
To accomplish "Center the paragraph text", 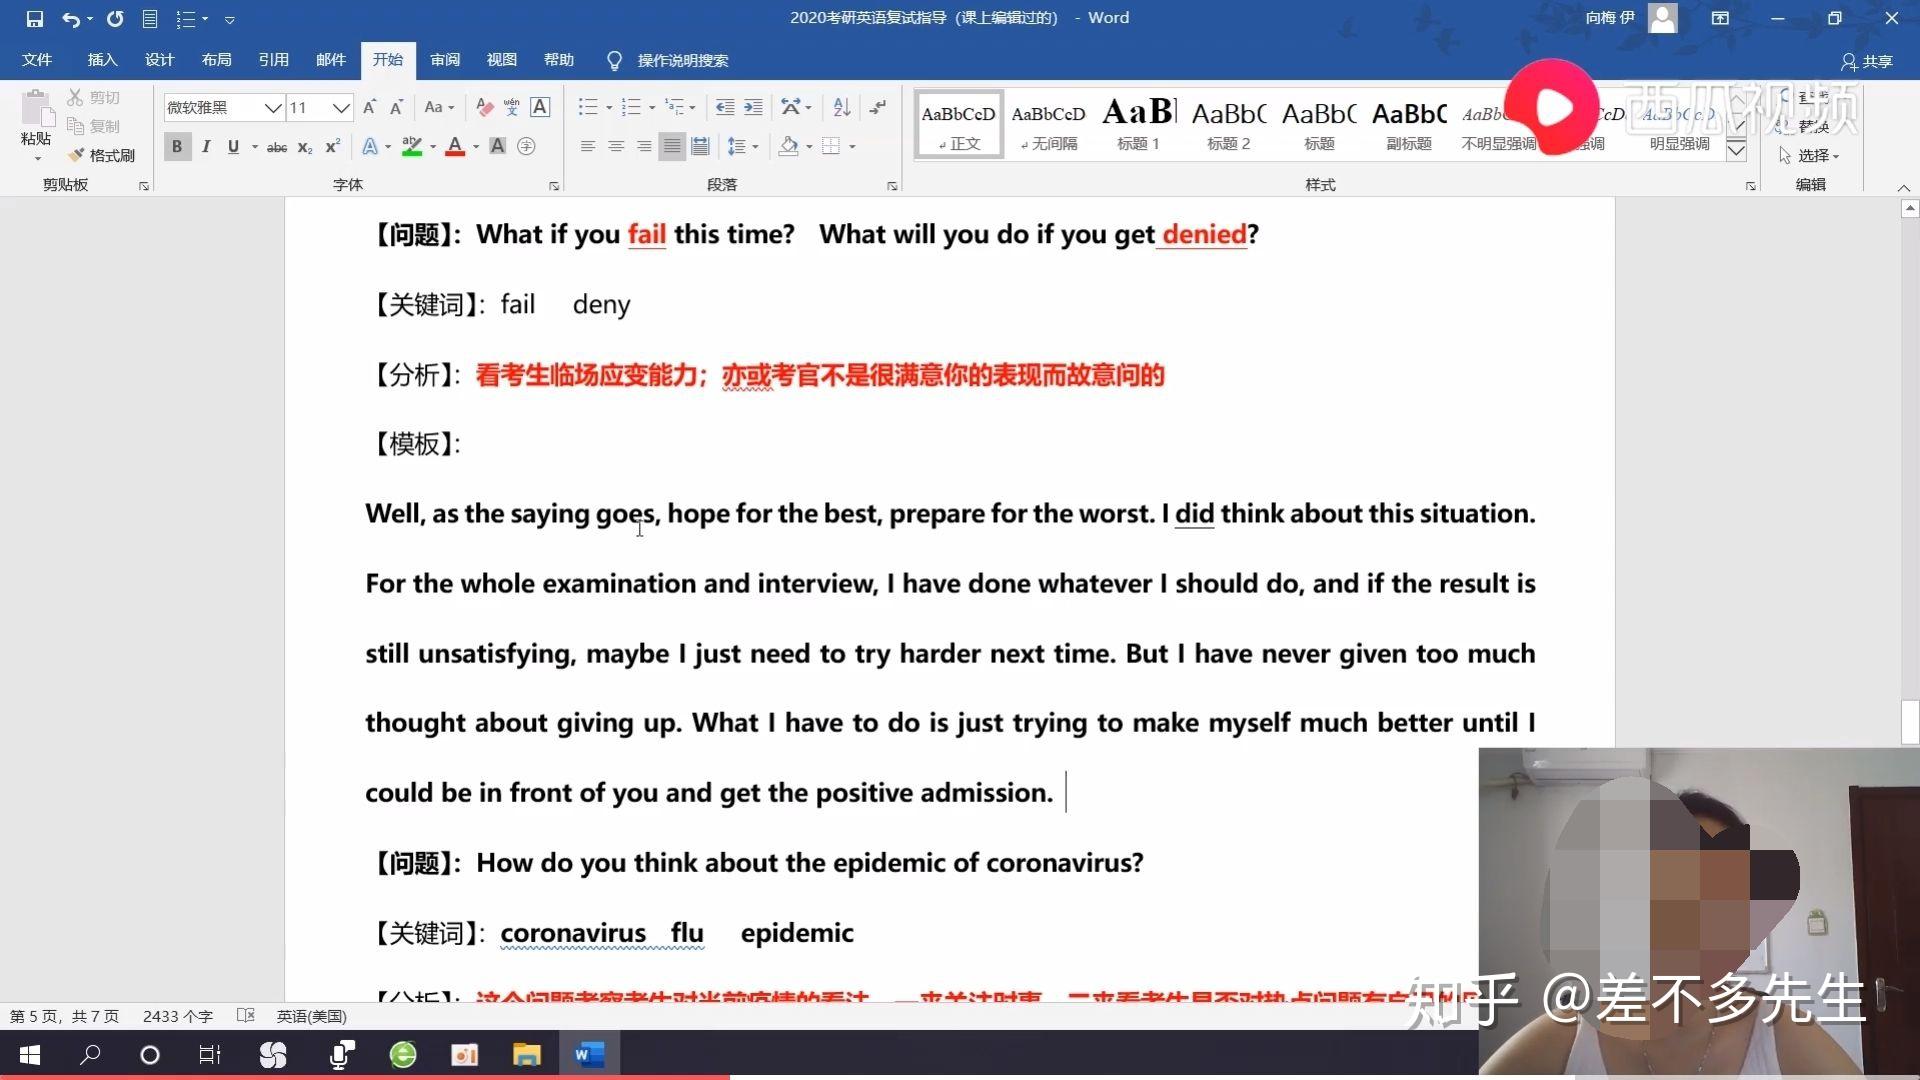I will click(616, 146).
